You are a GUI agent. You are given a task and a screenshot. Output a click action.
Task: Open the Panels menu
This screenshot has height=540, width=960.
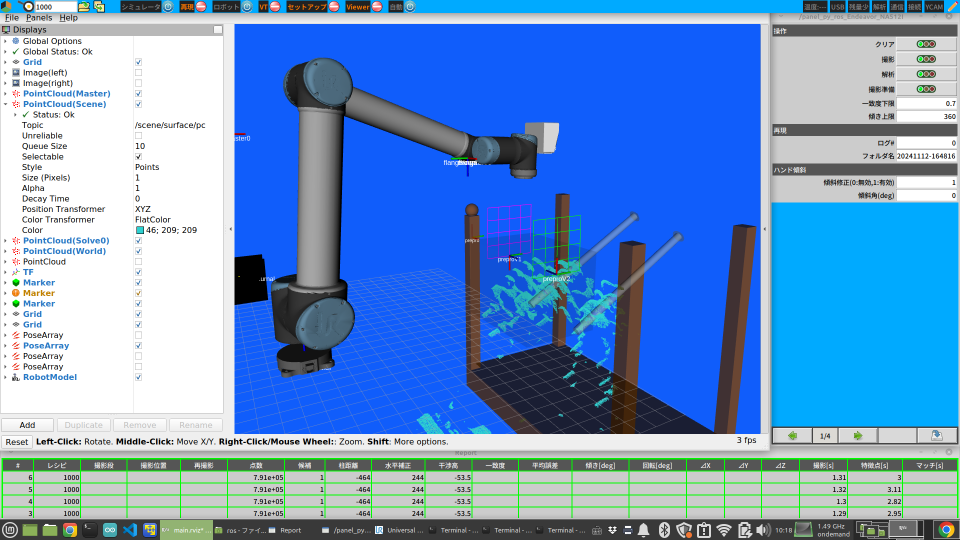tap(39, 18)
